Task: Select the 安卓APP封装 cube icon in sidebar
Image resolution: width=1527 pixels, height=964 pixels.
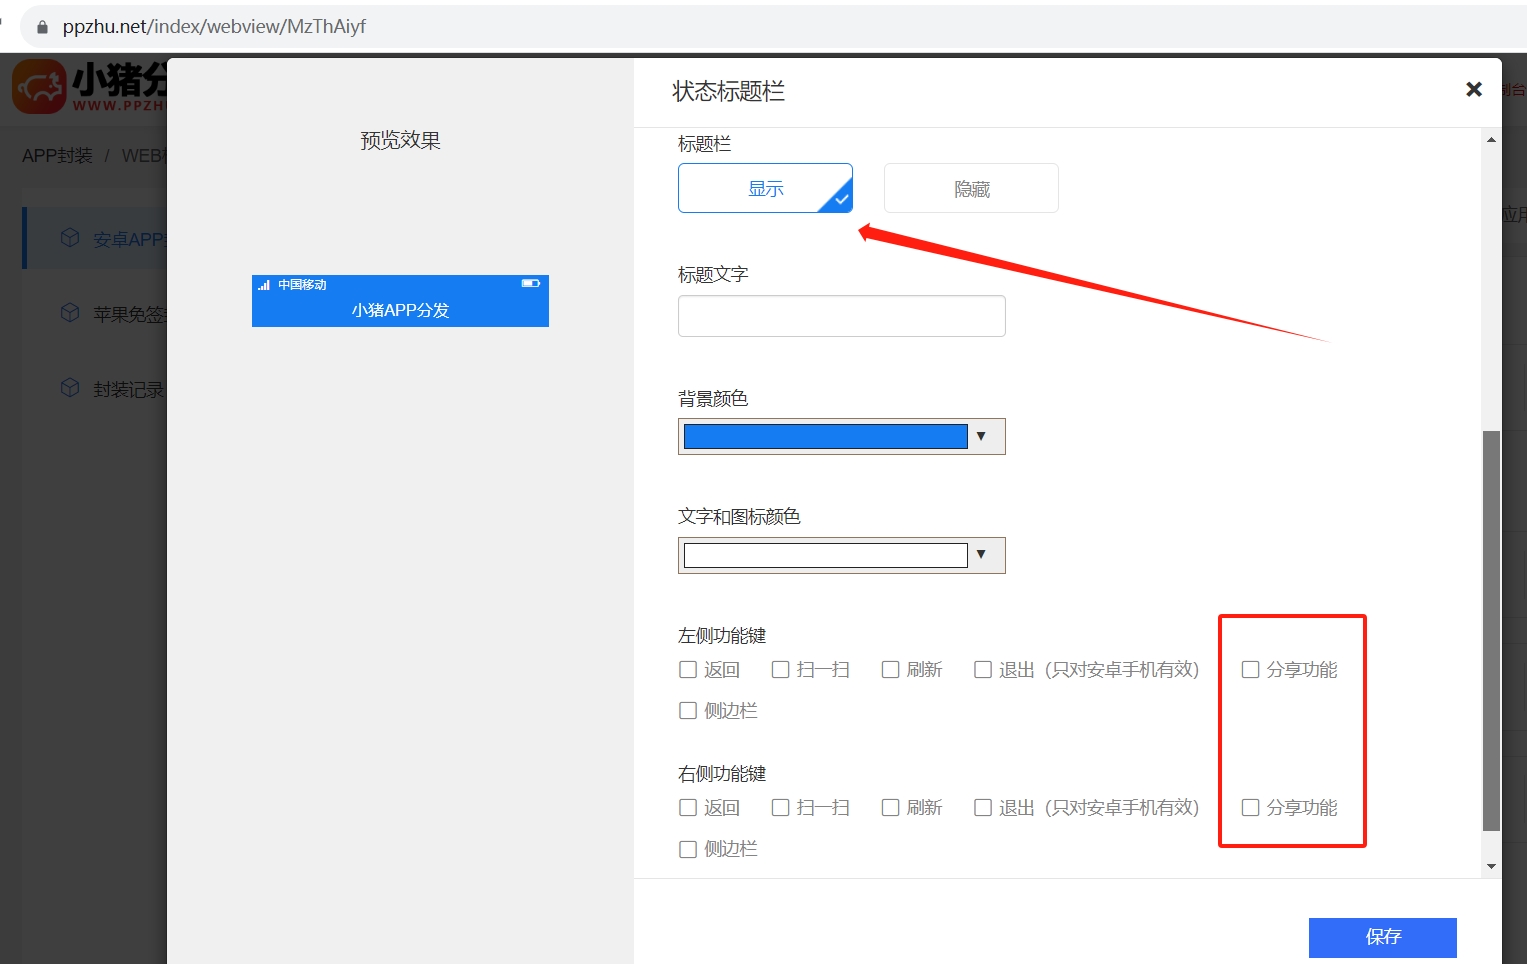Action: (x=70, y=237)
